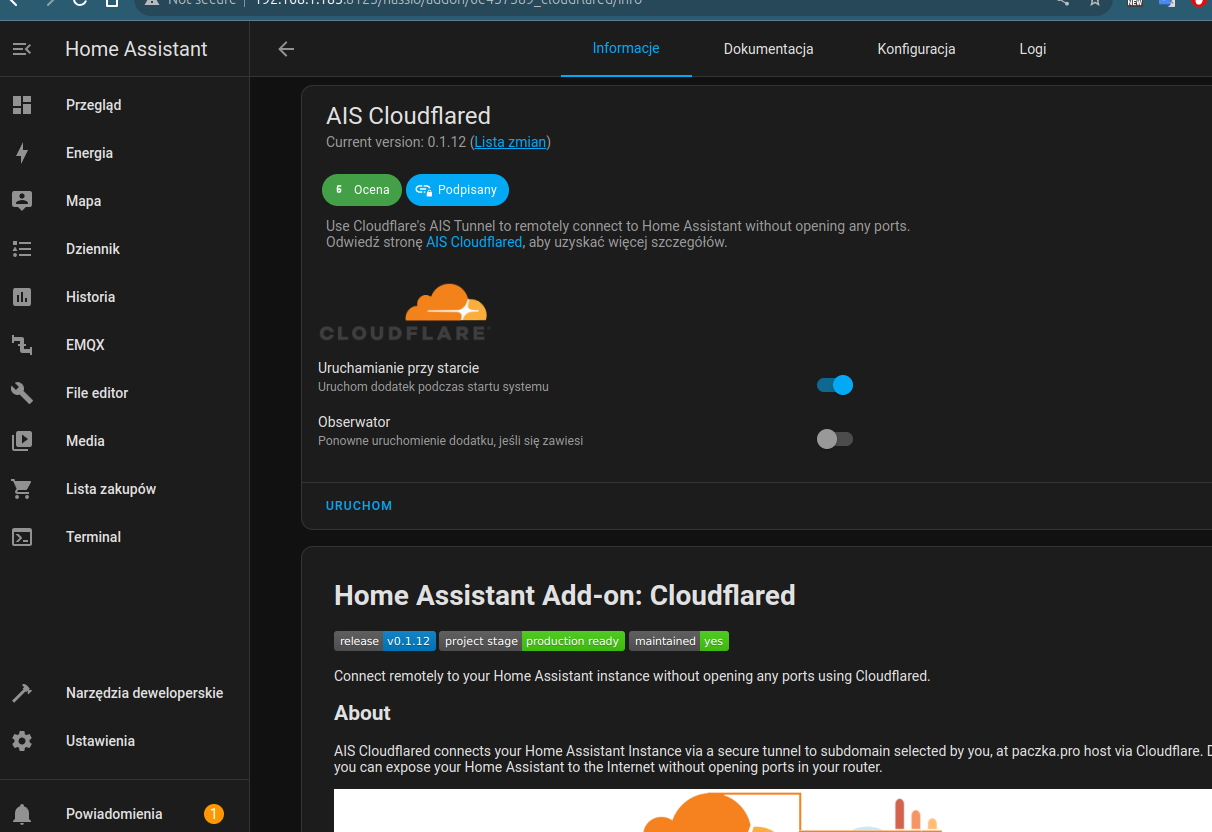Image resolution: width=1212 pixels, height=832 pixels.
Task: Open EMQX in the sidebar
Action: click(124, 345)
